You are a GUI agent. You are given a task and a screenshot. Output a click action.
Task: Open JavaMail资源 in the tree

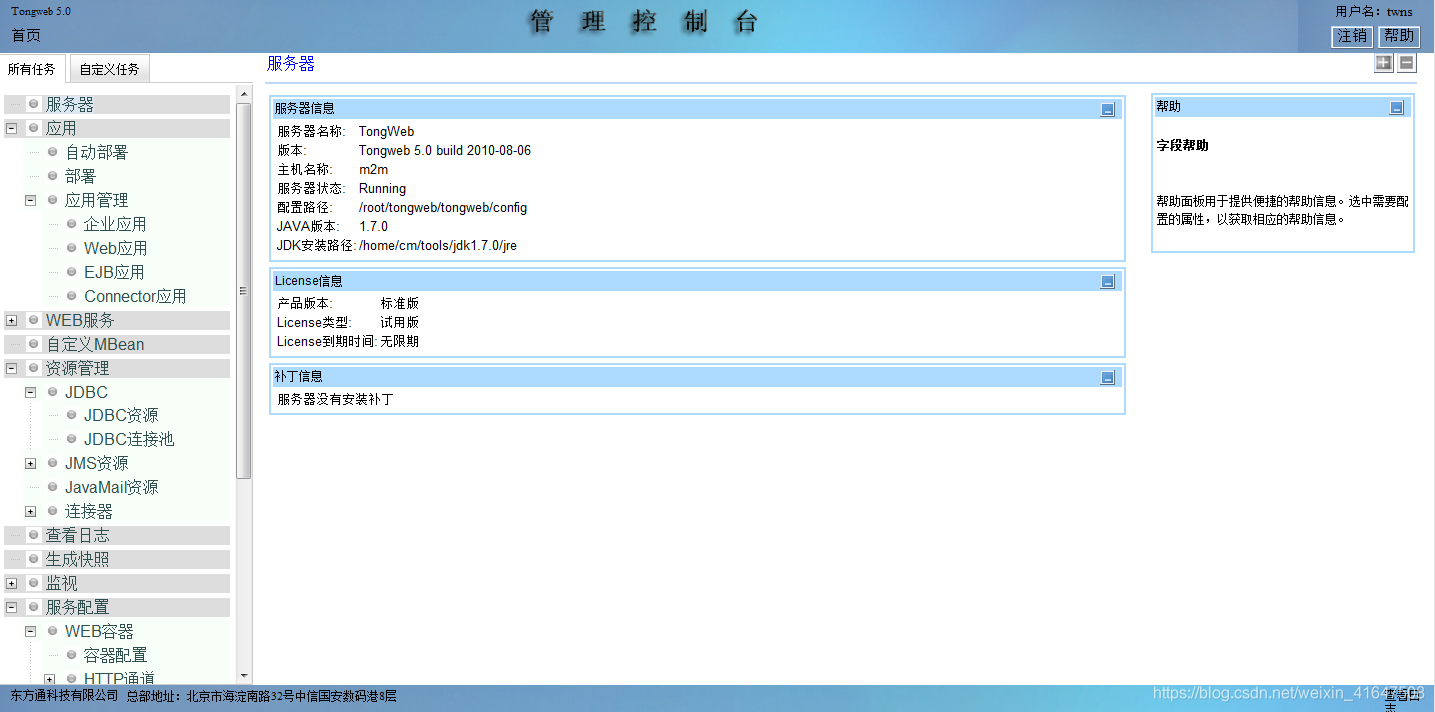[111, 487]
